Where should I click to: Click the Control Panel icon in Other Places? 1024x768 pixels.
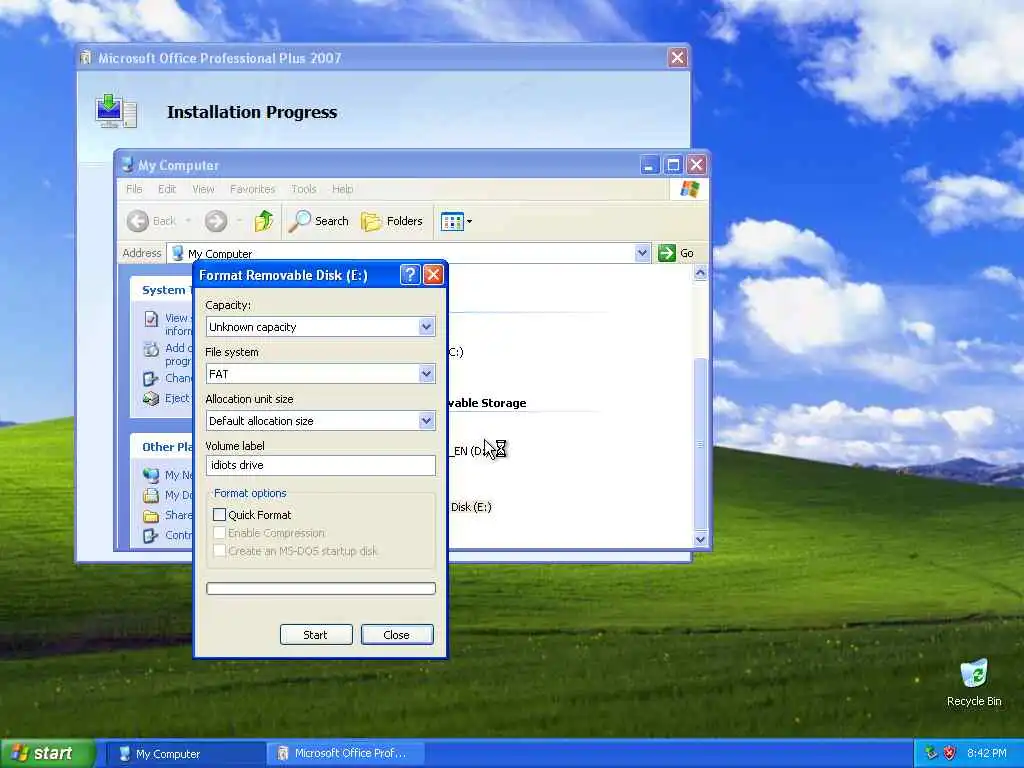coord(151,536)
